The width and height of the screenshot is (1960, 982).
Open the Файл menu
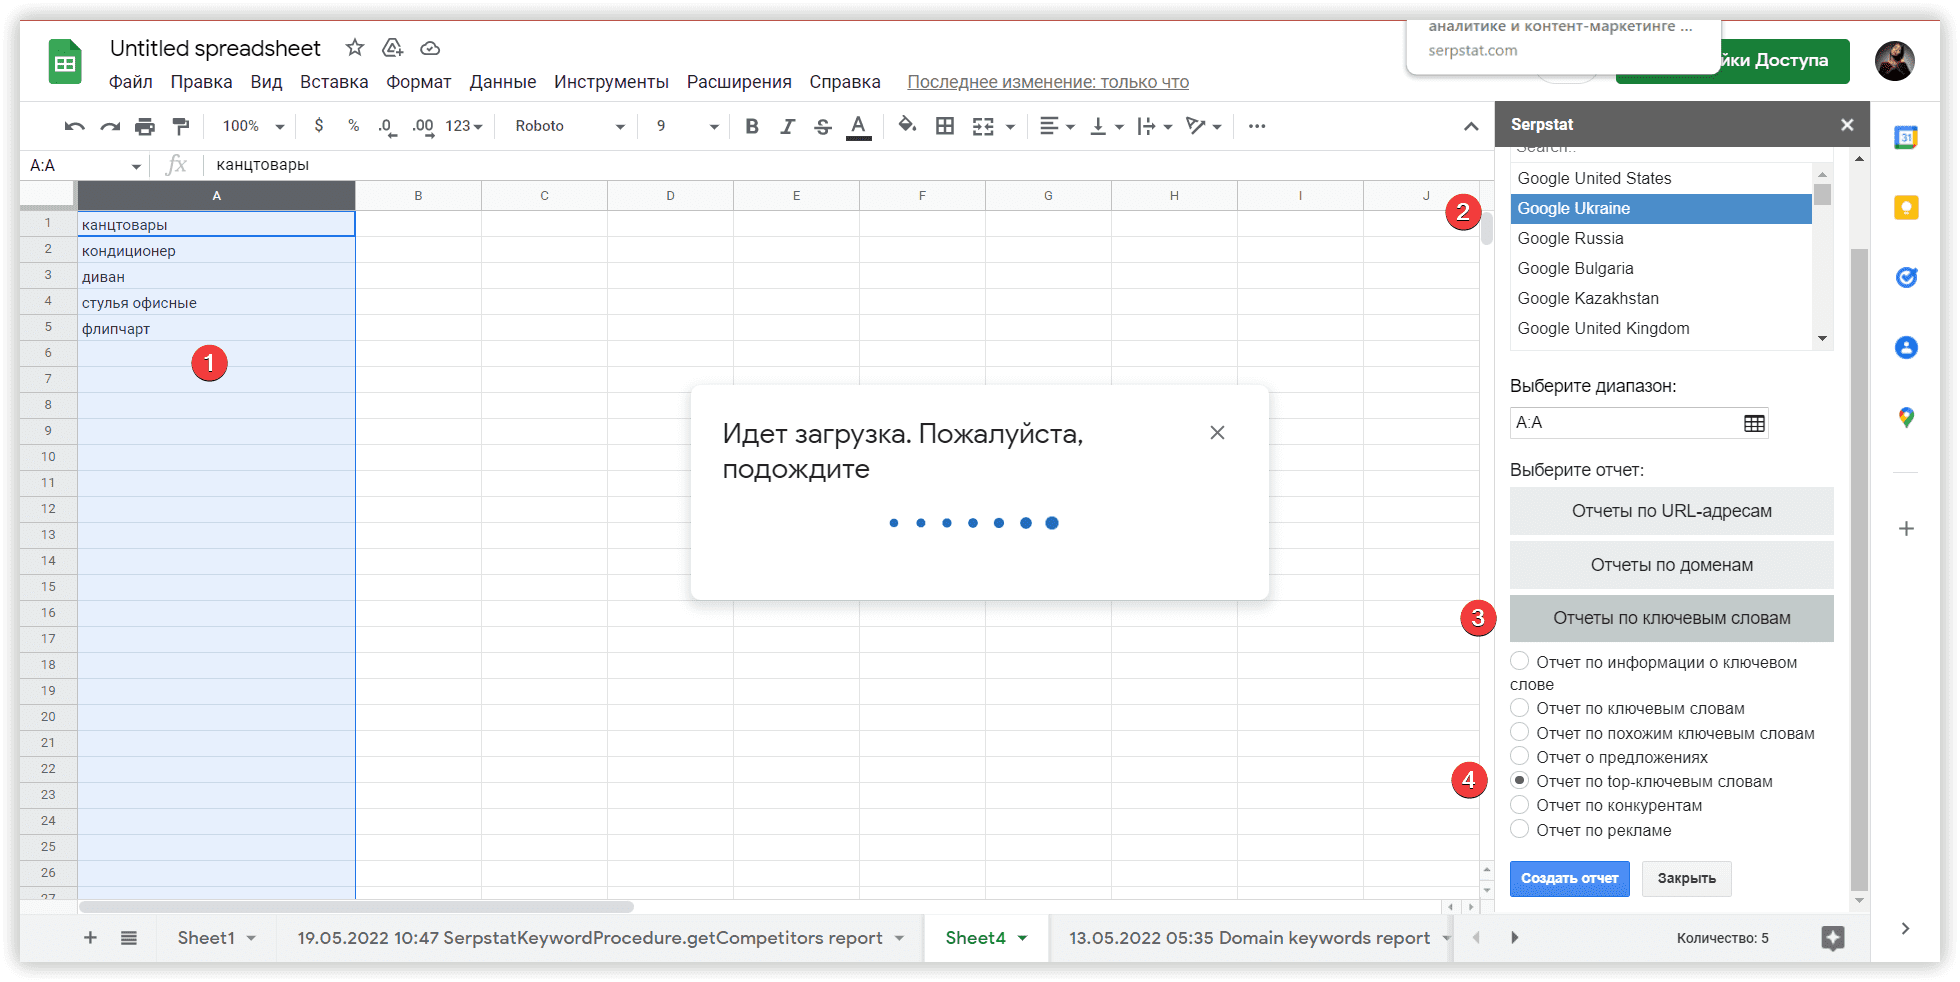(131, 82)
